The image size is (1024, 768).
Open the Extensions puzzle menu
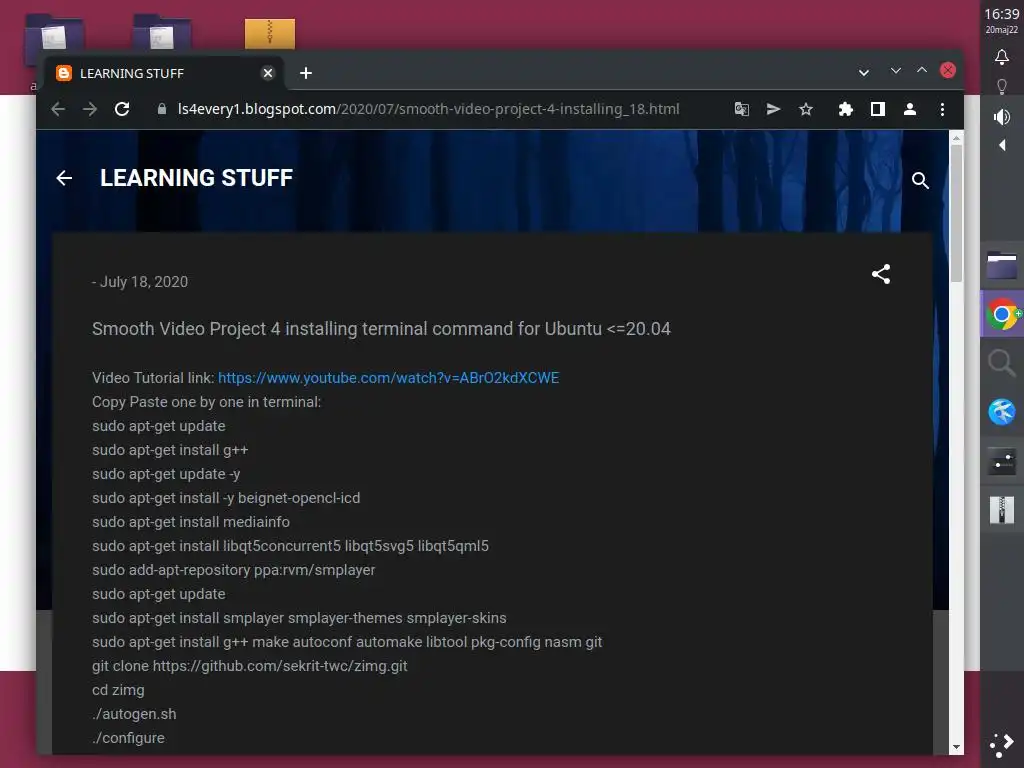845,109
